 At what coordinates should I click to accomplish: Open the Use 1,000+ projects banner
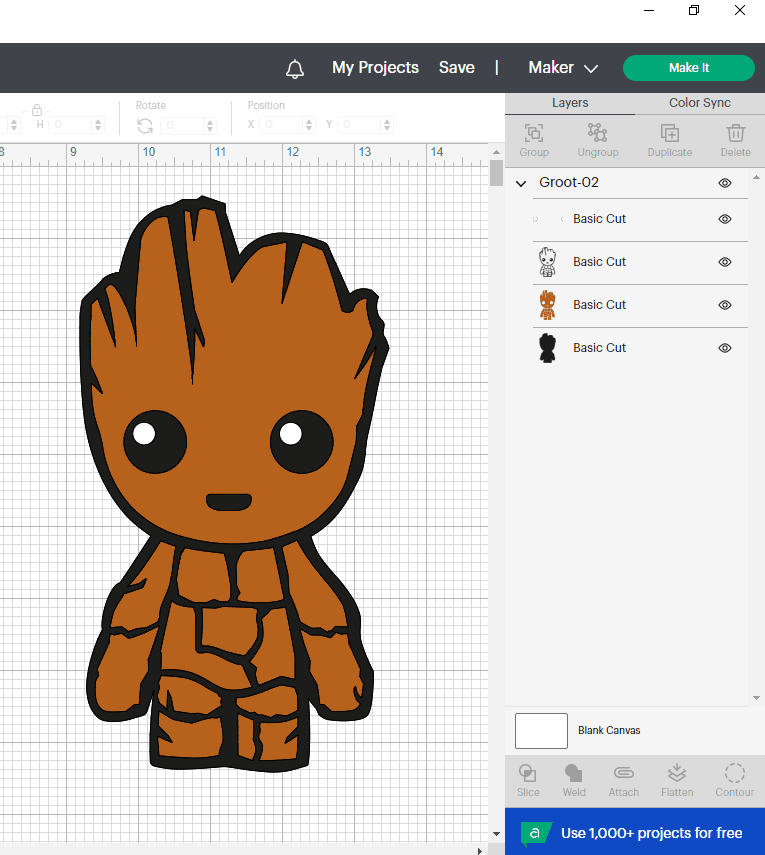[x=635, y=832]
